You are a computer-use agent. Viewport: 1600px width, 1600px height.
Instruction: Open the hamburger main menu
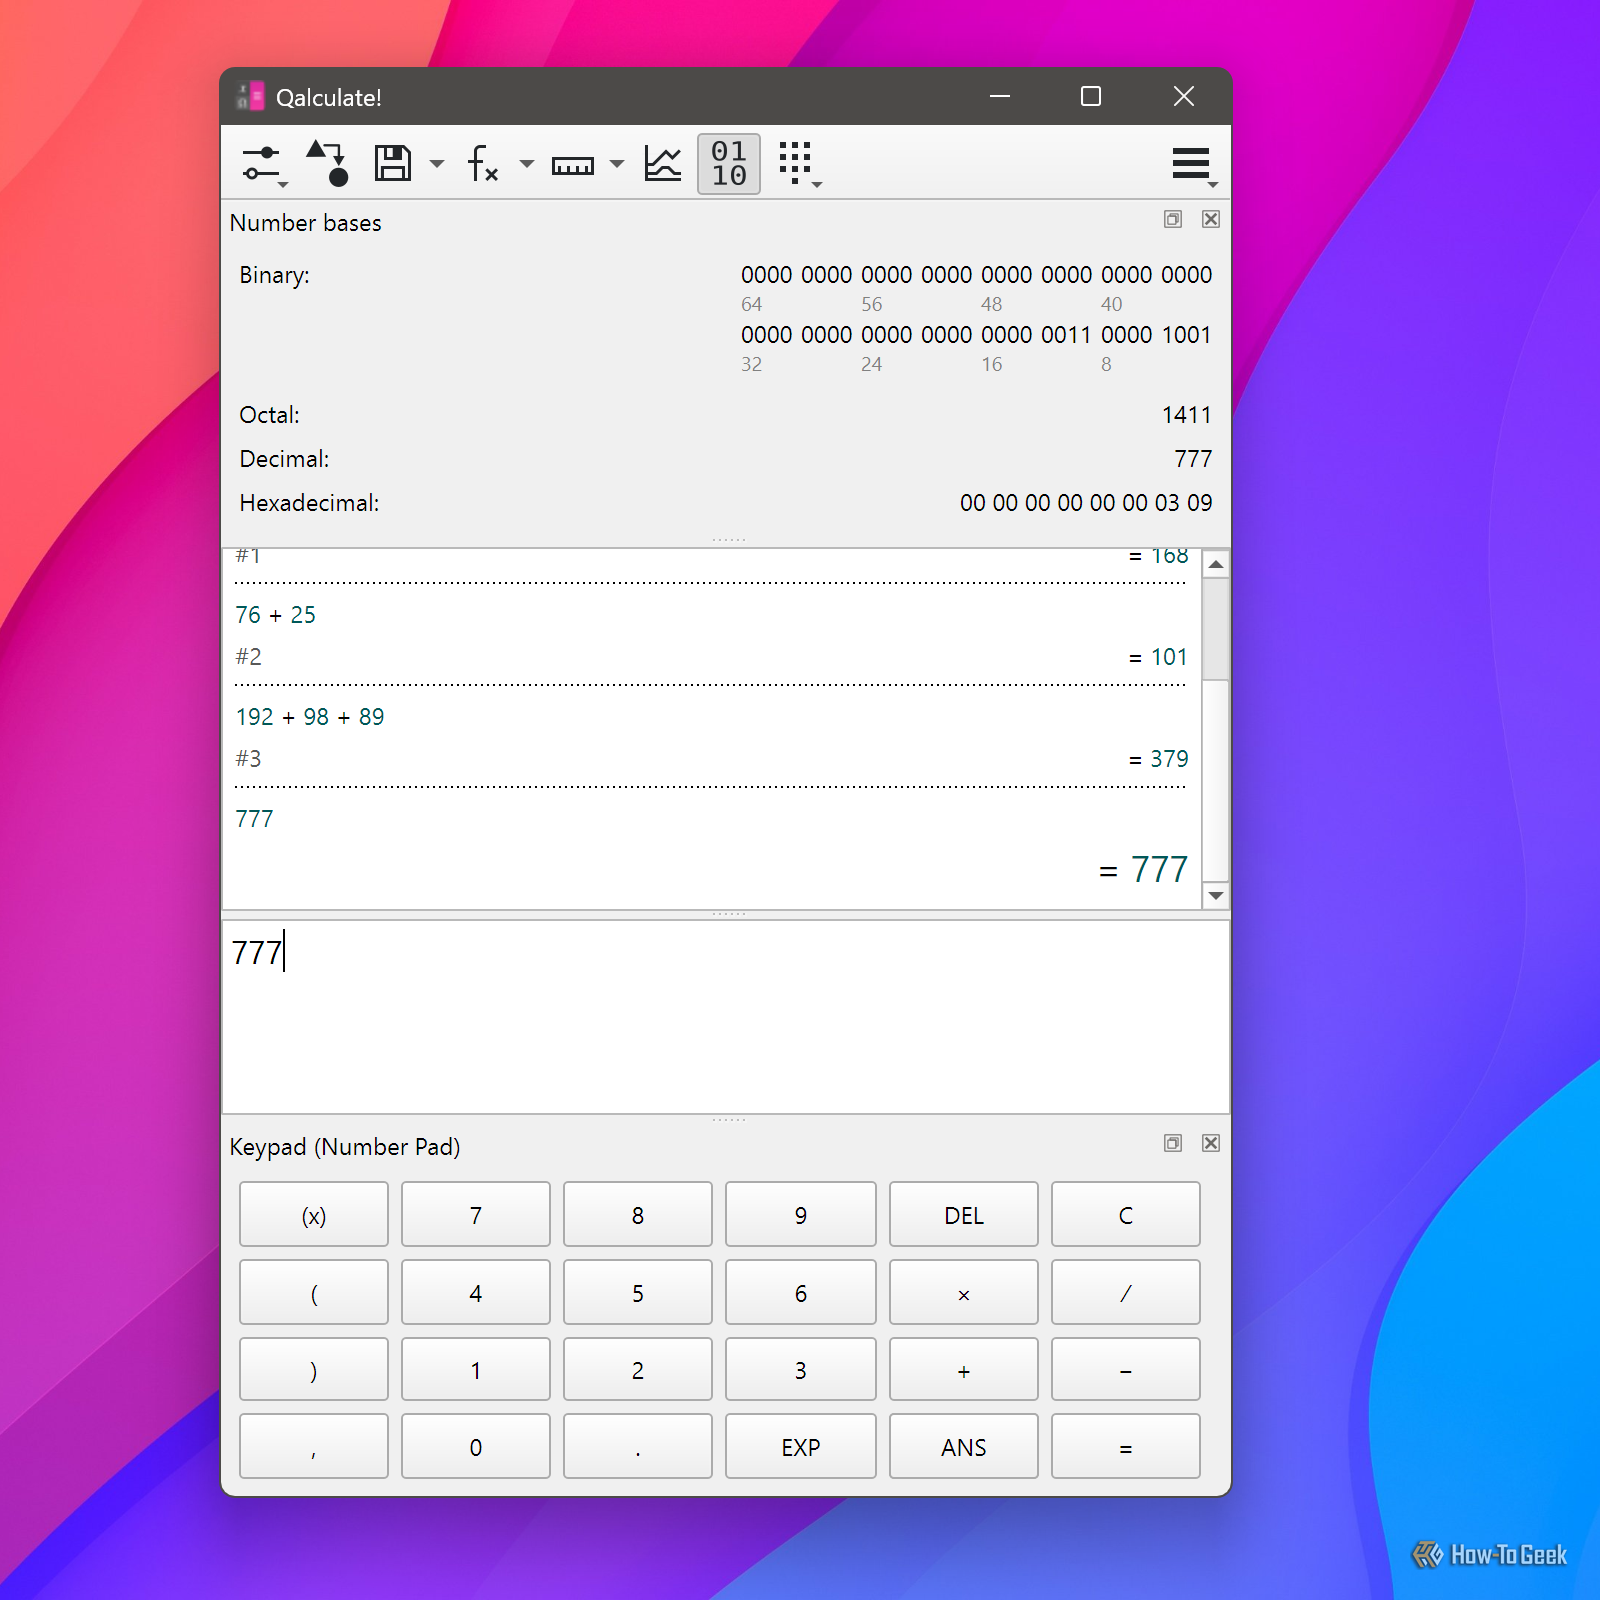1193,164
